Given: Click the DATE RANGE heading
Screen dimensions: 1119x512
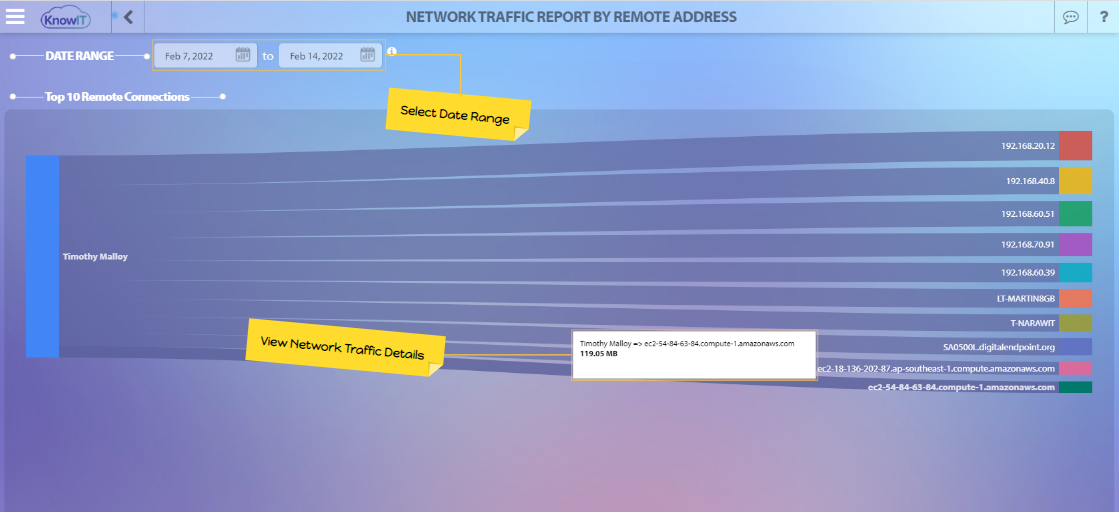Looking at the screenshot, I should [x=79, y=55].
